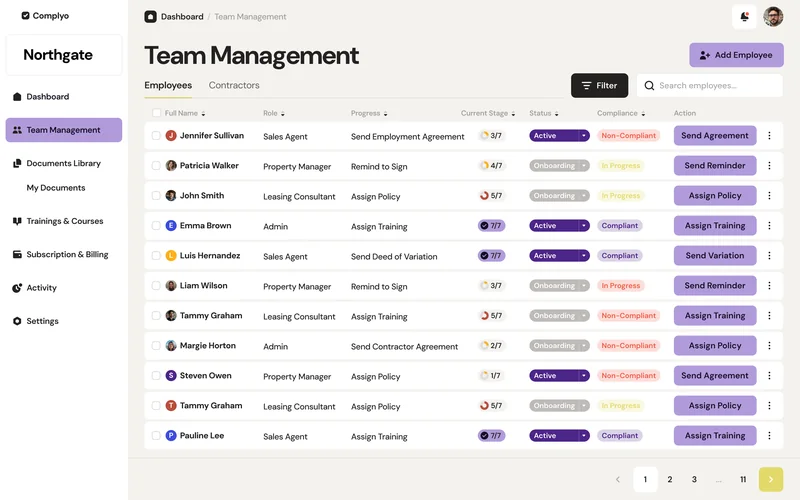Check the box for Pauline Lee
Image resolution: width=800 pixels, height=500 pixels.
click(156, 436)
